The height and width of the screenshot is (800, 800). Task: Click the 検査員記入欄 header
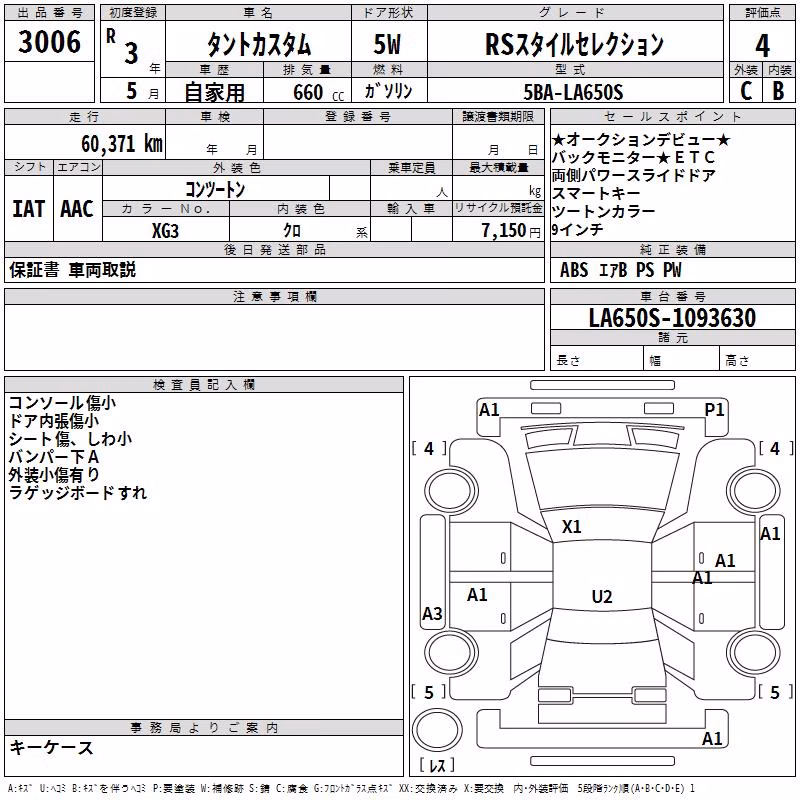[204, 385]
